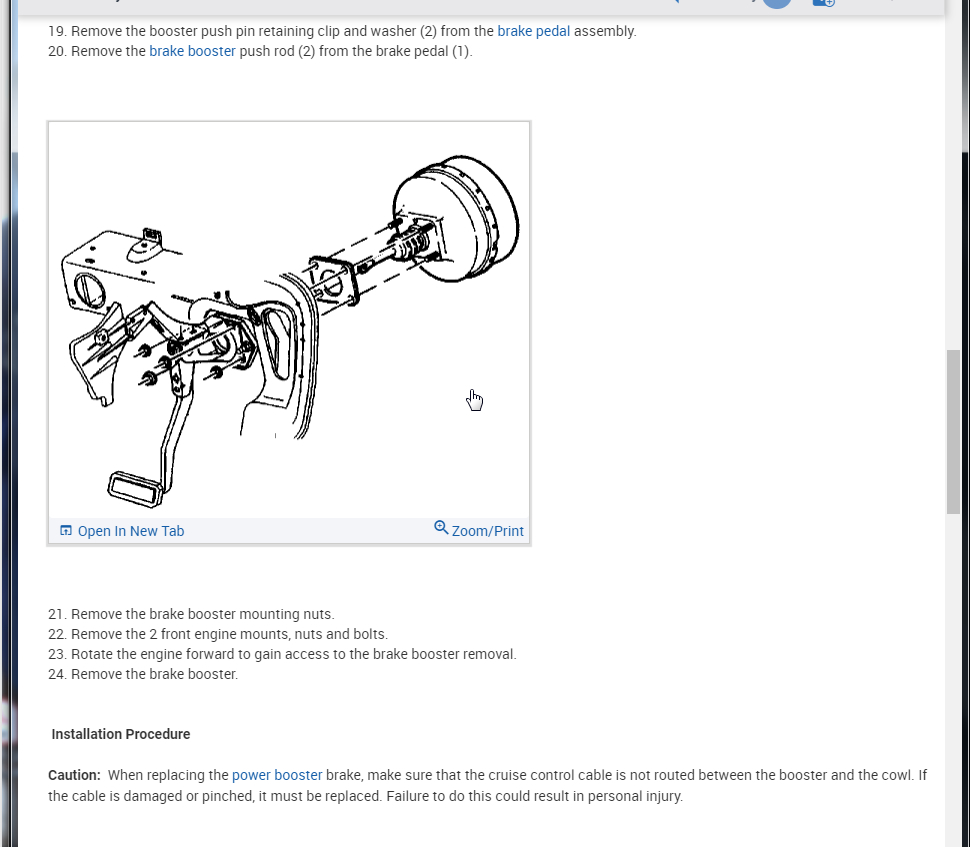Click the 'Open In New Tab' text link
Viewport: 970px width, 847px height.
coord(131,531)
